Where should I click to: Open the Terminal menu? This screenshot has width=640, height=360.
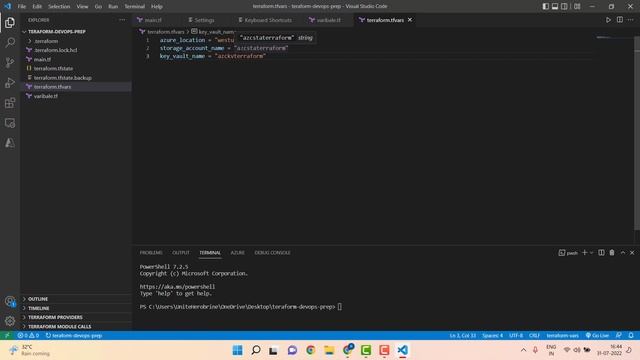134,7
